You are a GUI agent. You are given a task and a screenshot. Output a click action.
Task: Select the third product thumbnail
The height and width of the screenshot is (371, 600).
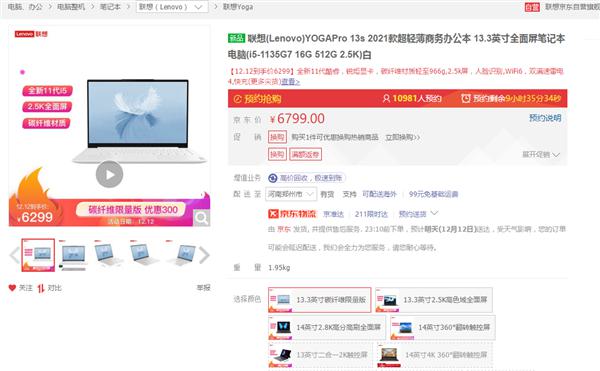tap(109, 255)
